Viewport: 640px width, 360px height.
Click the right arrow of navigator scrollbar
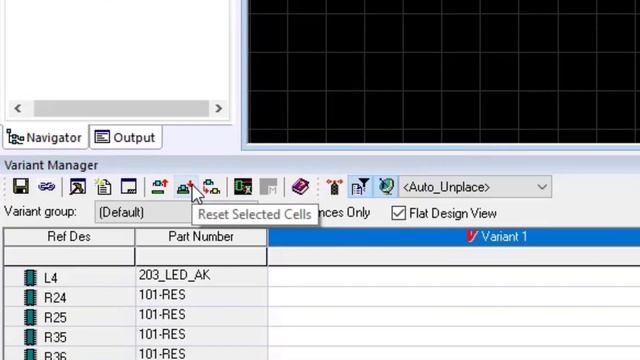[x=218, y=108]
